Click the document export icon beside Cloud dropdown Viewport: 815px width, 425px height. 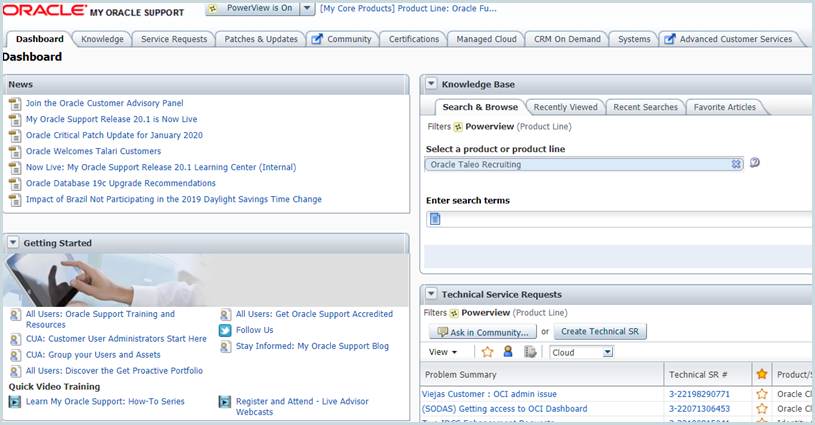click(530, 352)
